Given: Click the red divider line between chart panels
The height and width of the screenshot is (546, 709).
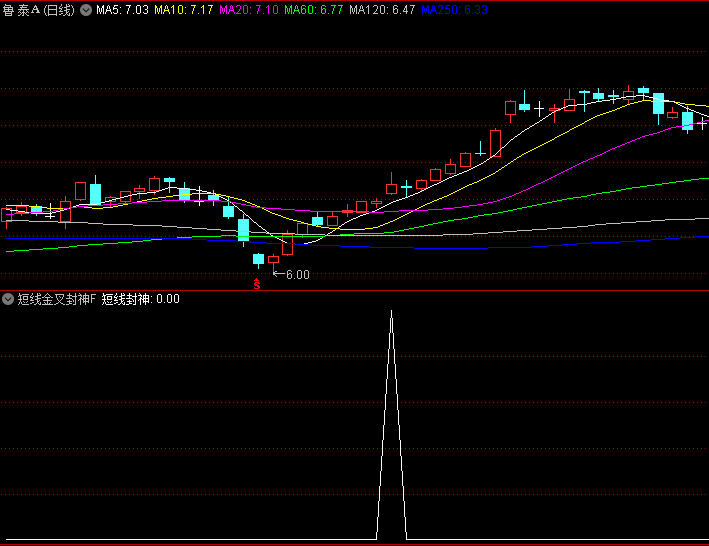Looking at the screenshot, I should pos(354,290).
